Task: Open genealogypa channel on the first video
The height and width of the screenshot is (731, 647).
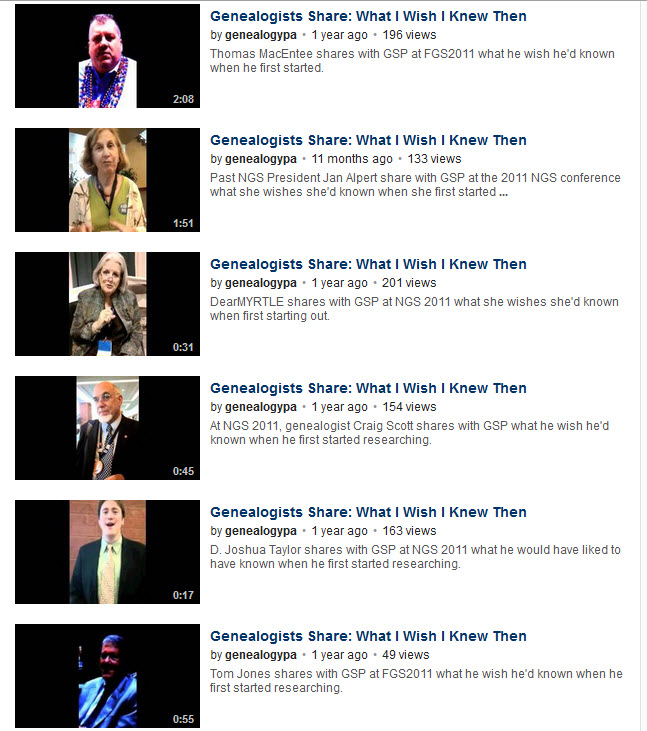Action: pyautogui.click(x=261, y=35)
